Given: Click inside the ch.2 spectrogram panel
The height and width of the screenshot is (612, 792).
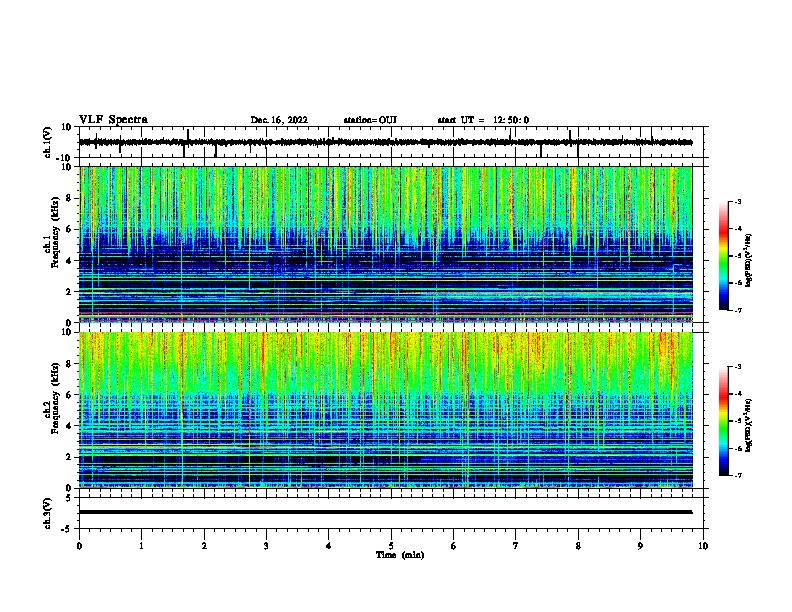Looking at the screenshot, I should [x=385, y=410].
